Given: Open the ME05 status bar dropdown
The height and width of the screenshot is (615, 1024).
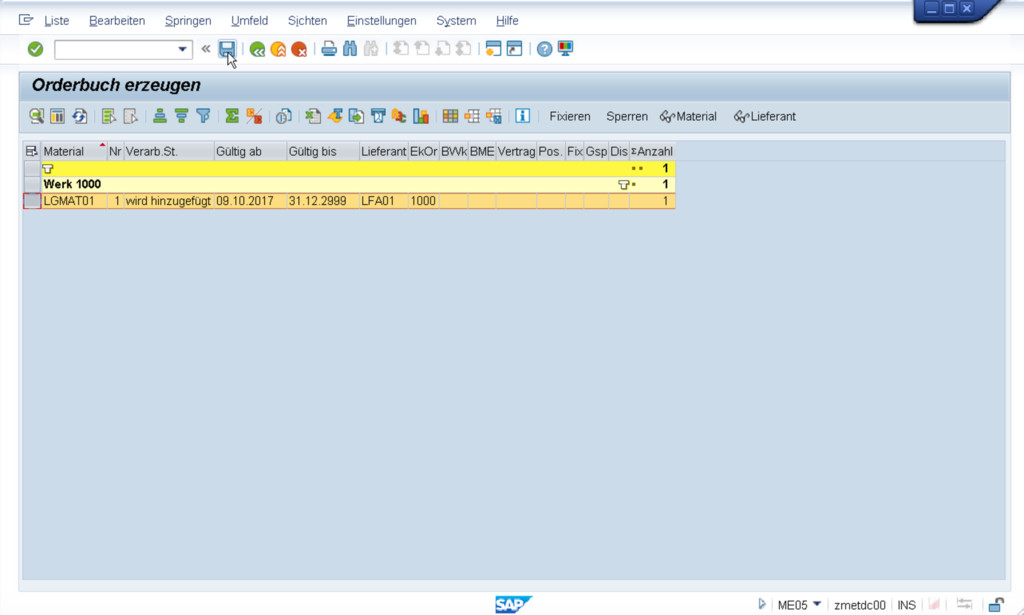Looking at the screenshot, I should click(x=817, y=605).
